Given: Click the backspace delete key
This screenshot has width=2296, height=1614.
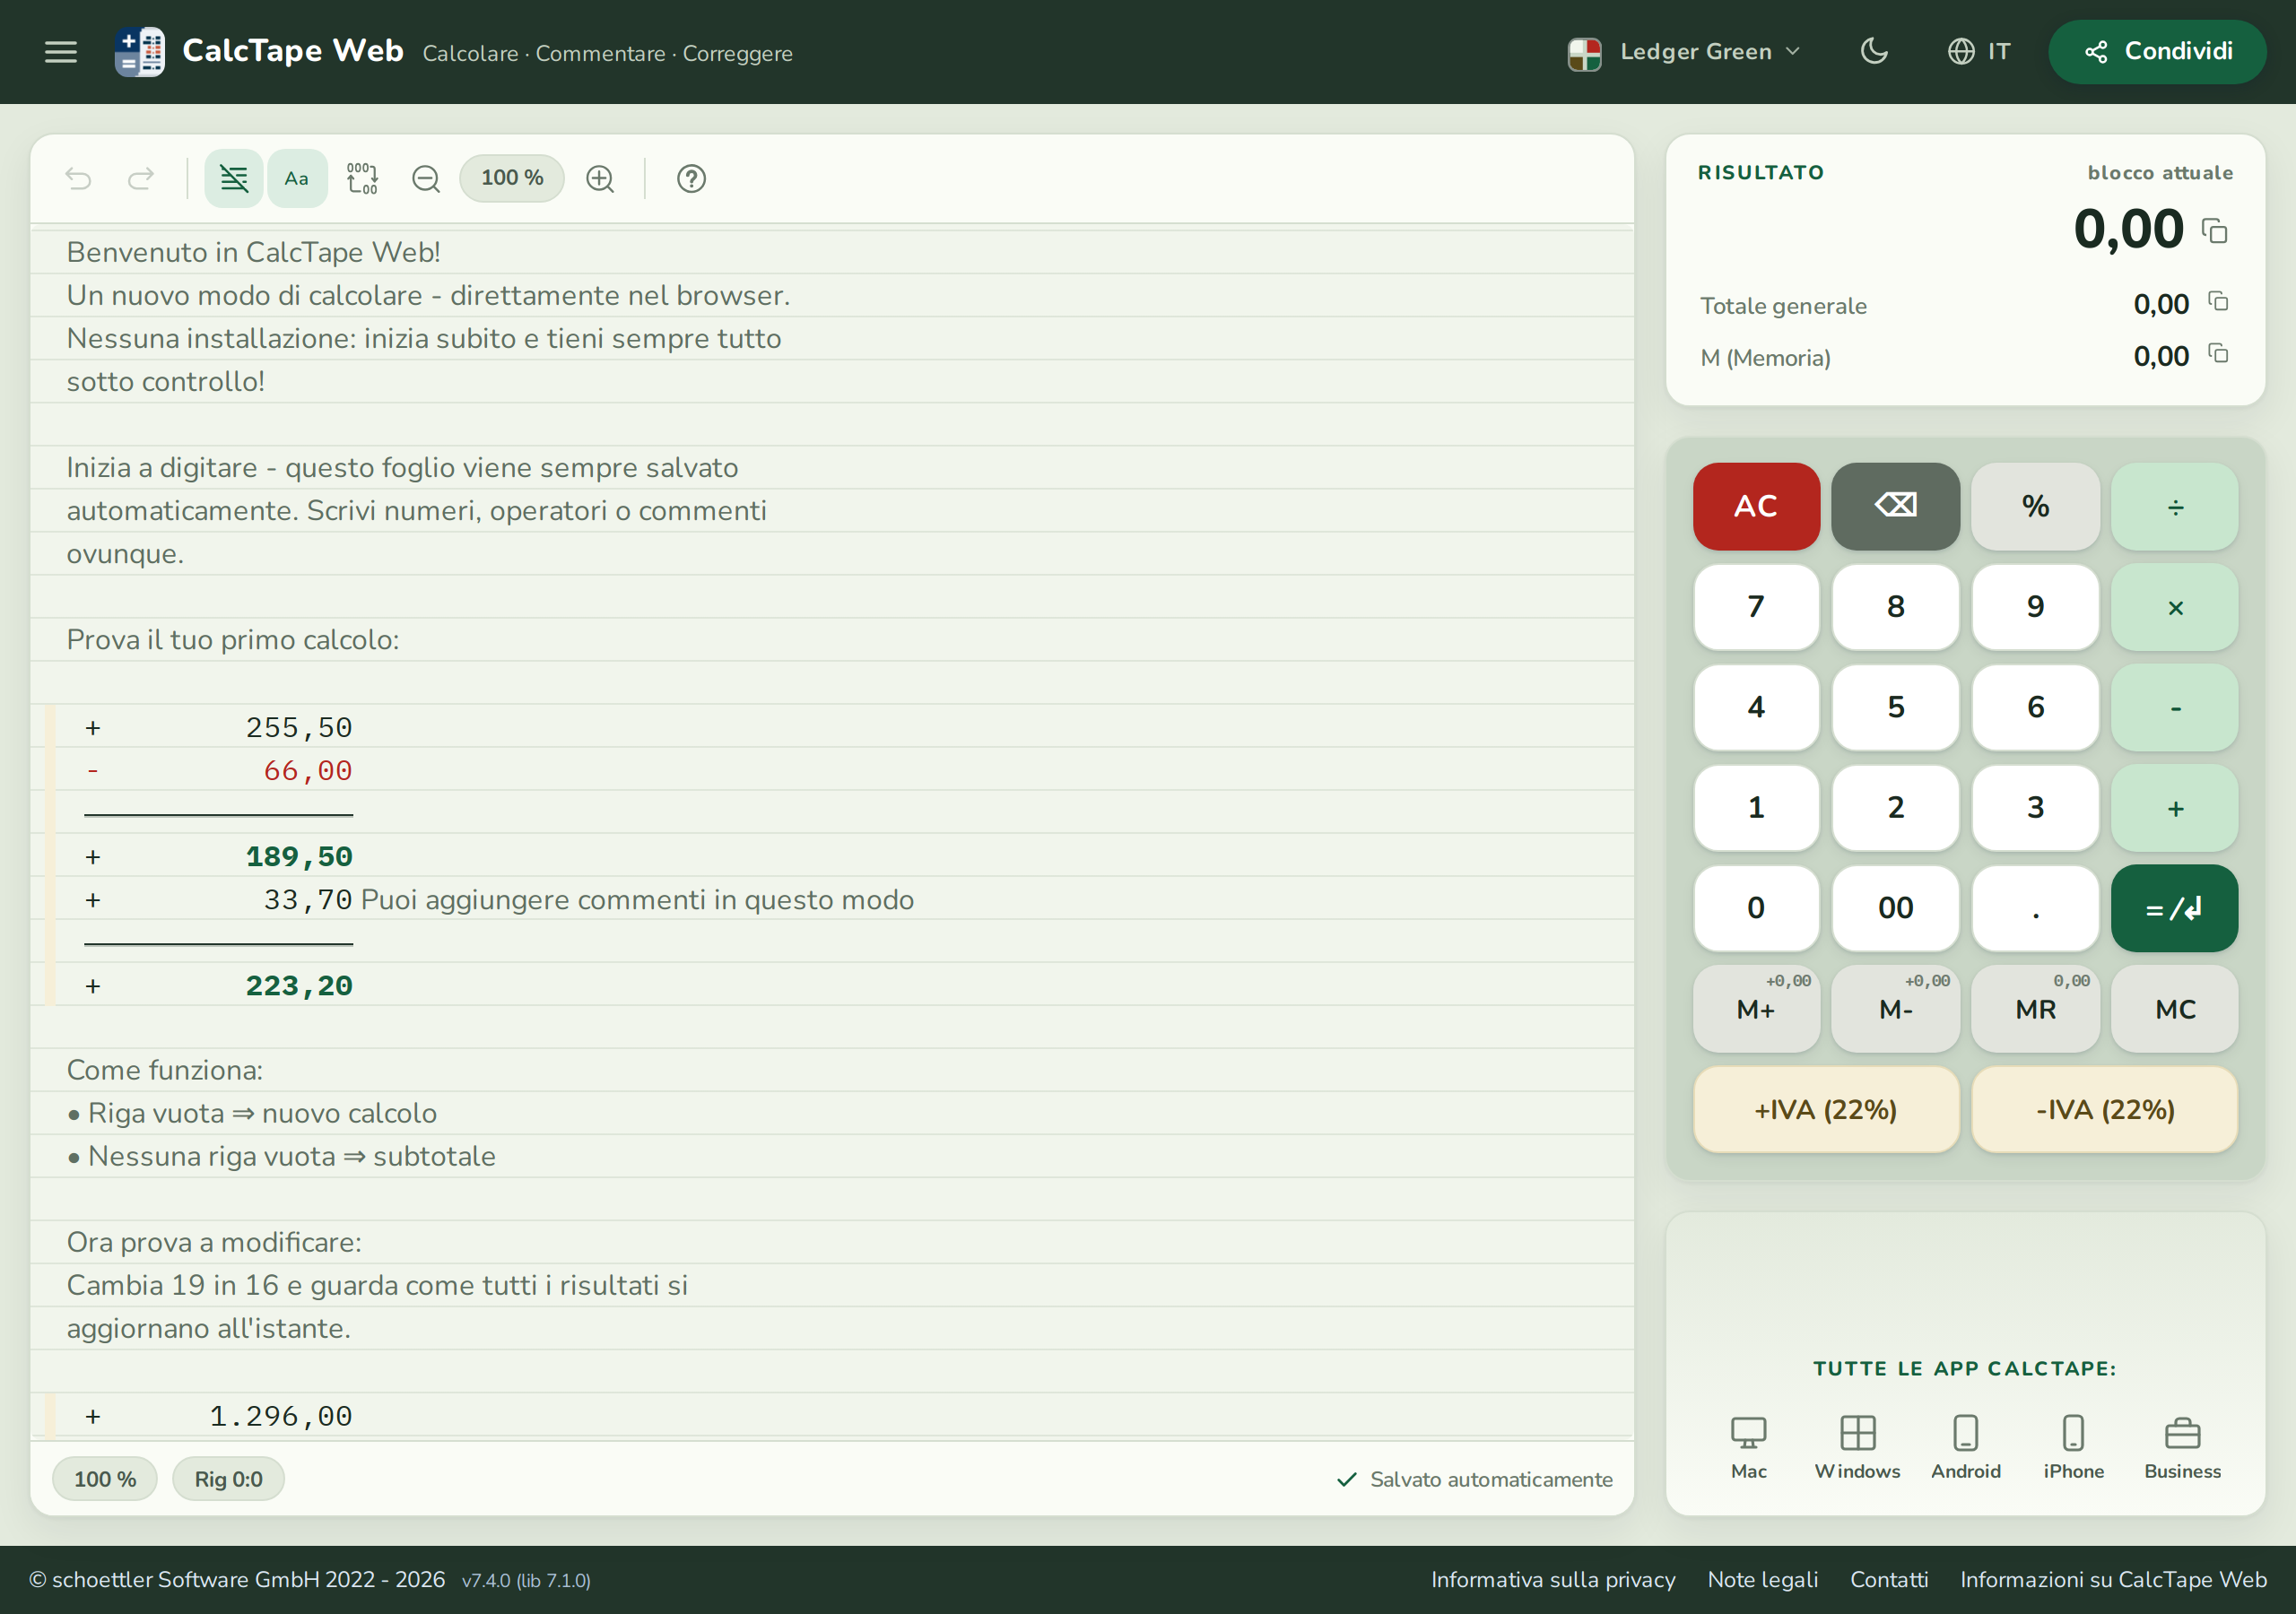Looking at the screenshot, I should pos(1895,506).
